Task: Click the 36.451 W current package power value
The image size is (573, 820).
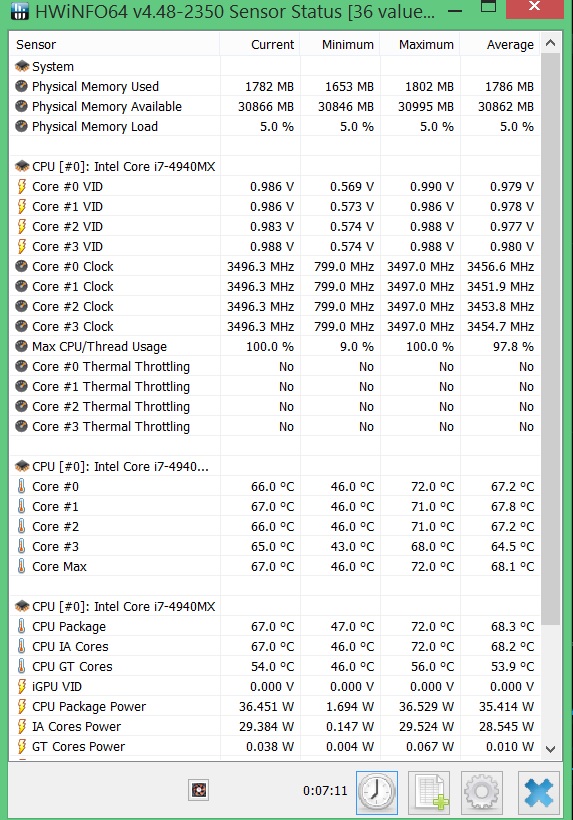Action: pyautogui.click(x=266, y=707)
